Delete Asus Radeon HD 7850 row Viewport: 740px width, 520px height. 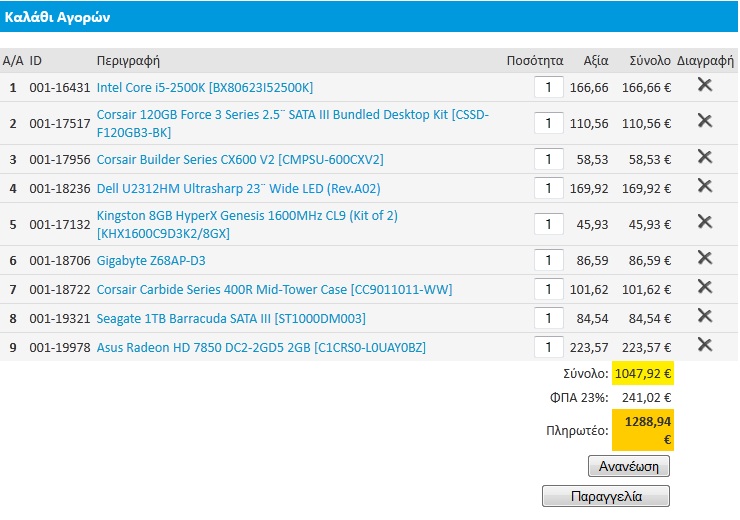705,345
